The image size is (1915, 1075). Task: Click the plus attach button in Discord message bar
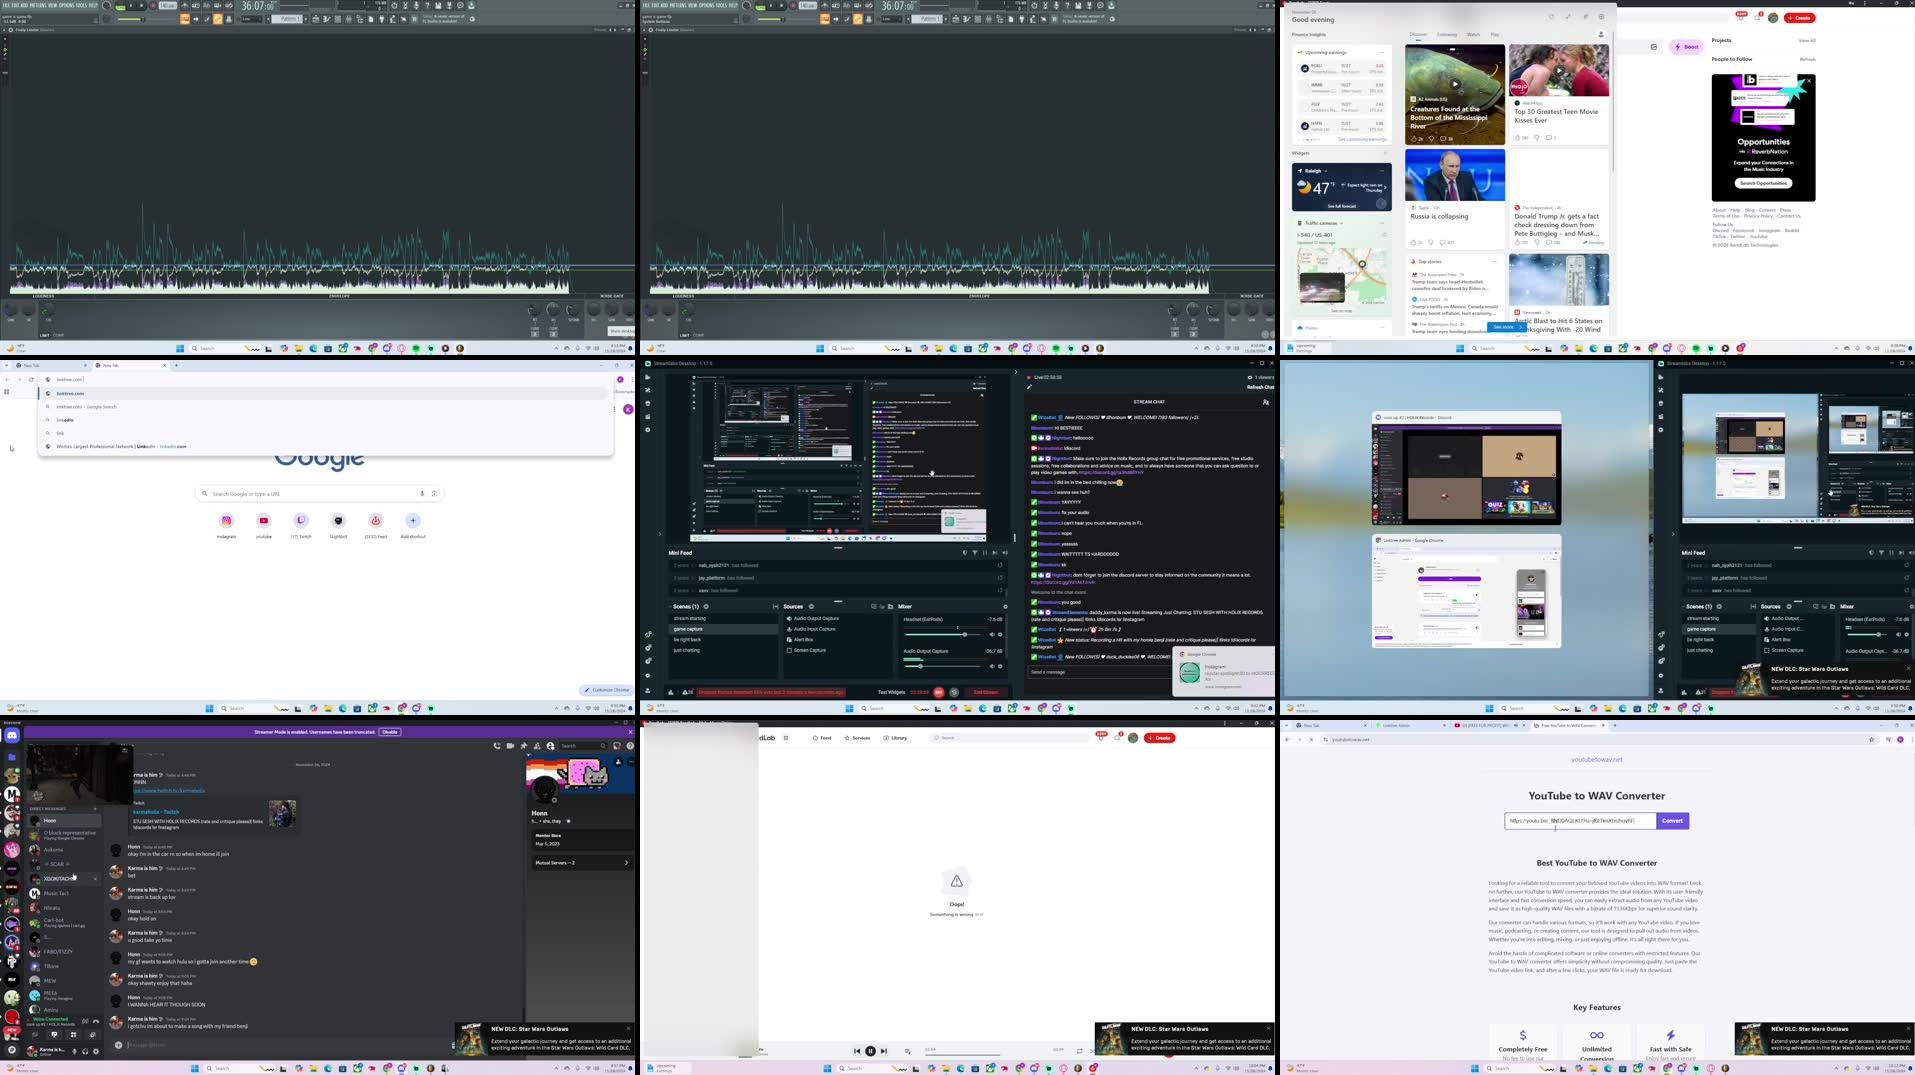[x=118, y=1045]
